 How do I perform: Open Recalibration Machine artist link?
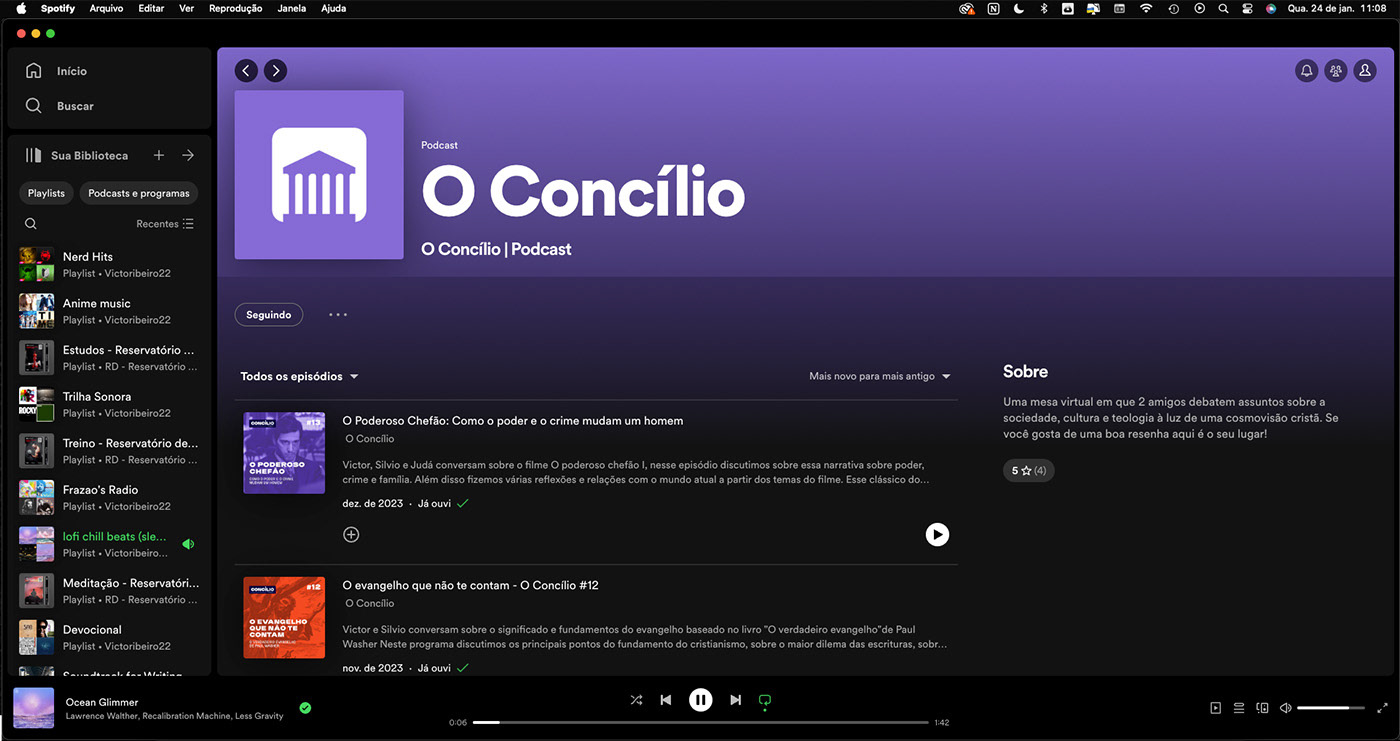[187, 716]
